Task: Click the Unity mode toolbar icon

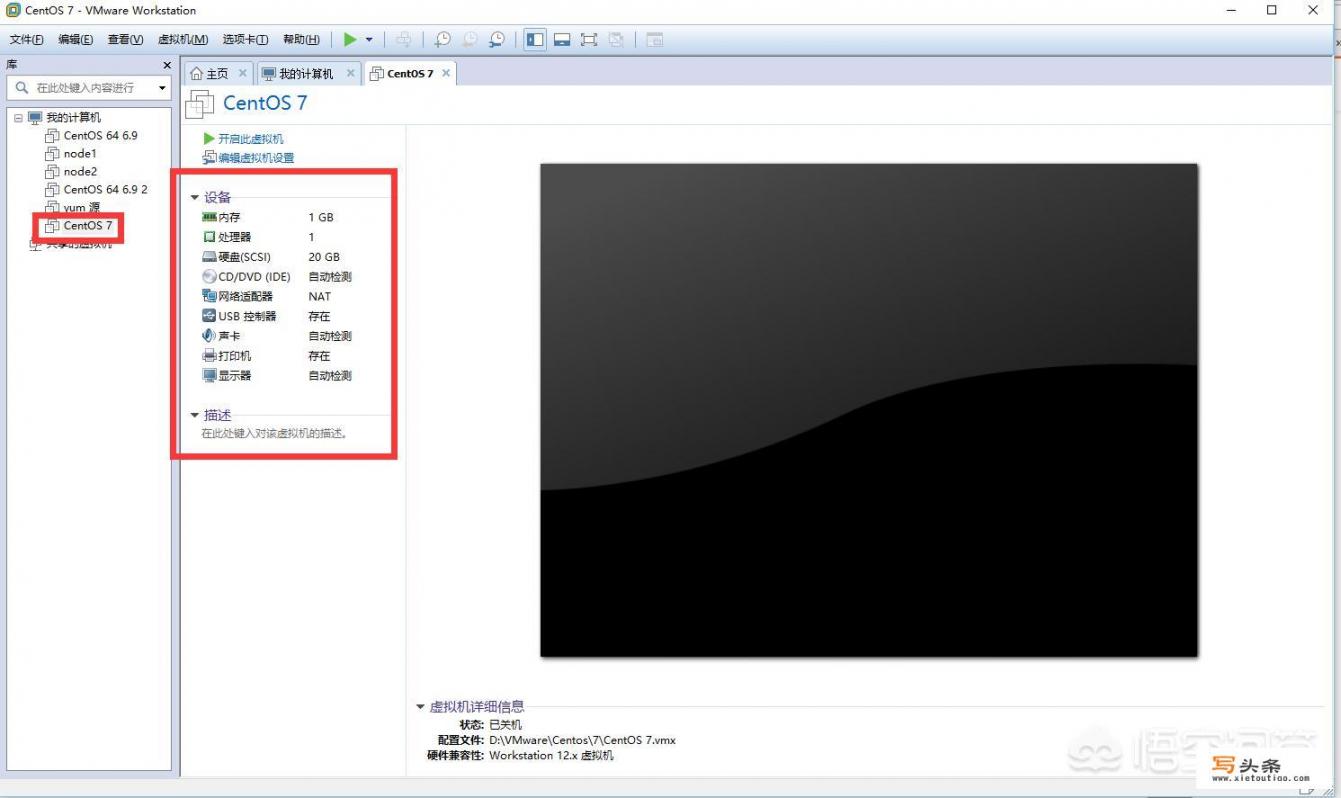Action: pyautogui.click(x=616, y=40)
